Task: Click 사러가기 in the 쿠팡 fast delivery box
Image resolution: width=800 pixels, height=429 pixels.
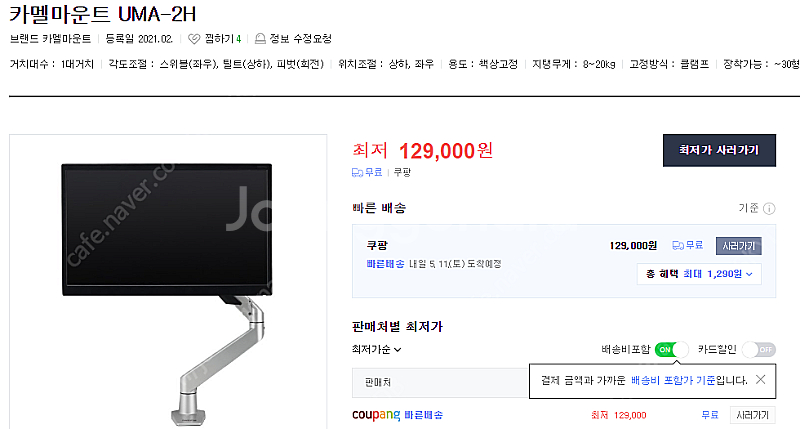Action: [x=739, y=246]
